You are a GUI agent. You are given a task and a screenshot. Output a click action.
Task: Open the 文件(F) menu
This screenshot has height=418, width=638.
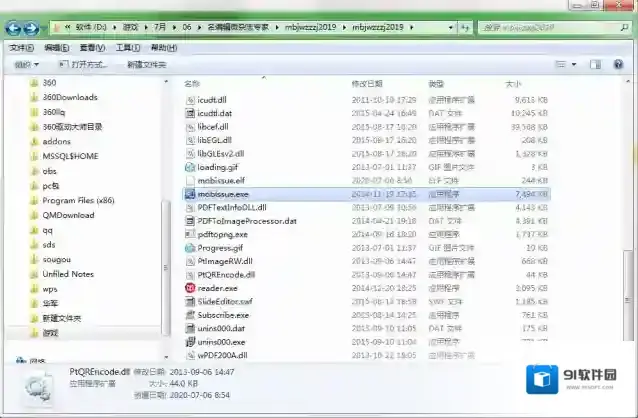pos(22,47)
